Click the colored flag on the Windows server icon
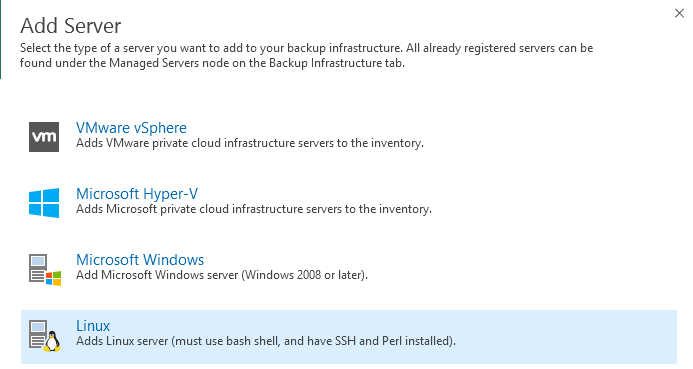The image size is (693, 369). click(53, 278)
